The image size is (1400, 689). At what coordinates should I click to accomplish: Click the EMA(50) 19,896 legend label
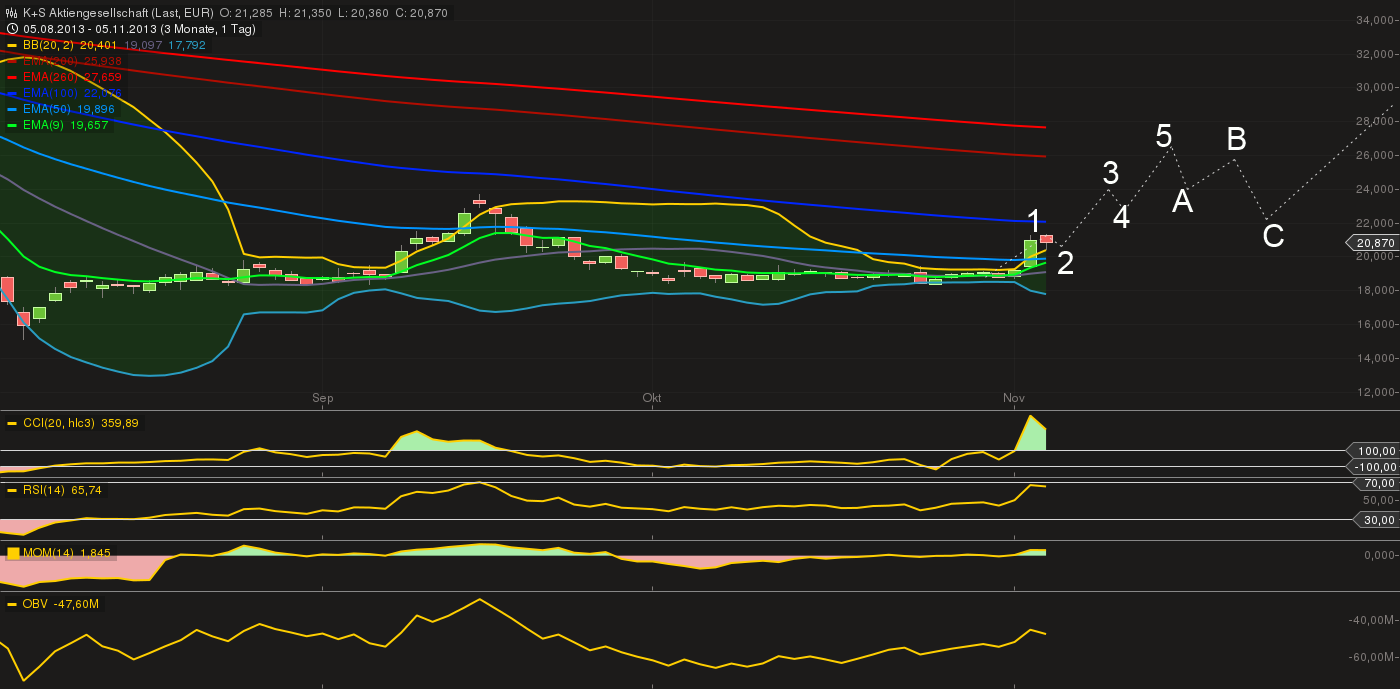pos(68,109)
